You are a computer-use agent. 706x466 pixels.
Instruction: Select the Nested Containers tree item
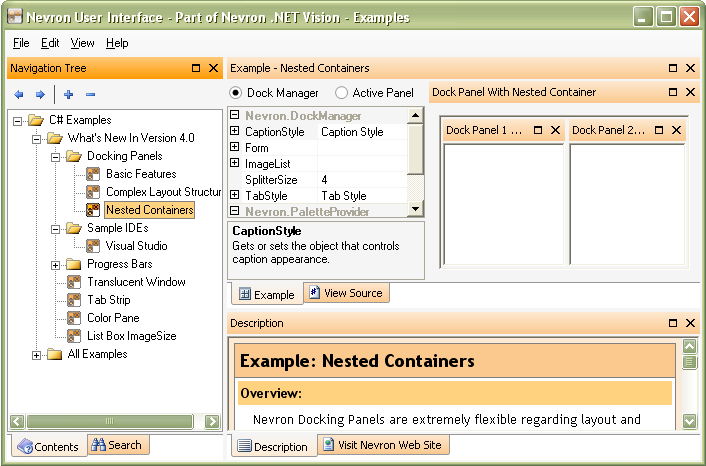click(150, 210)
